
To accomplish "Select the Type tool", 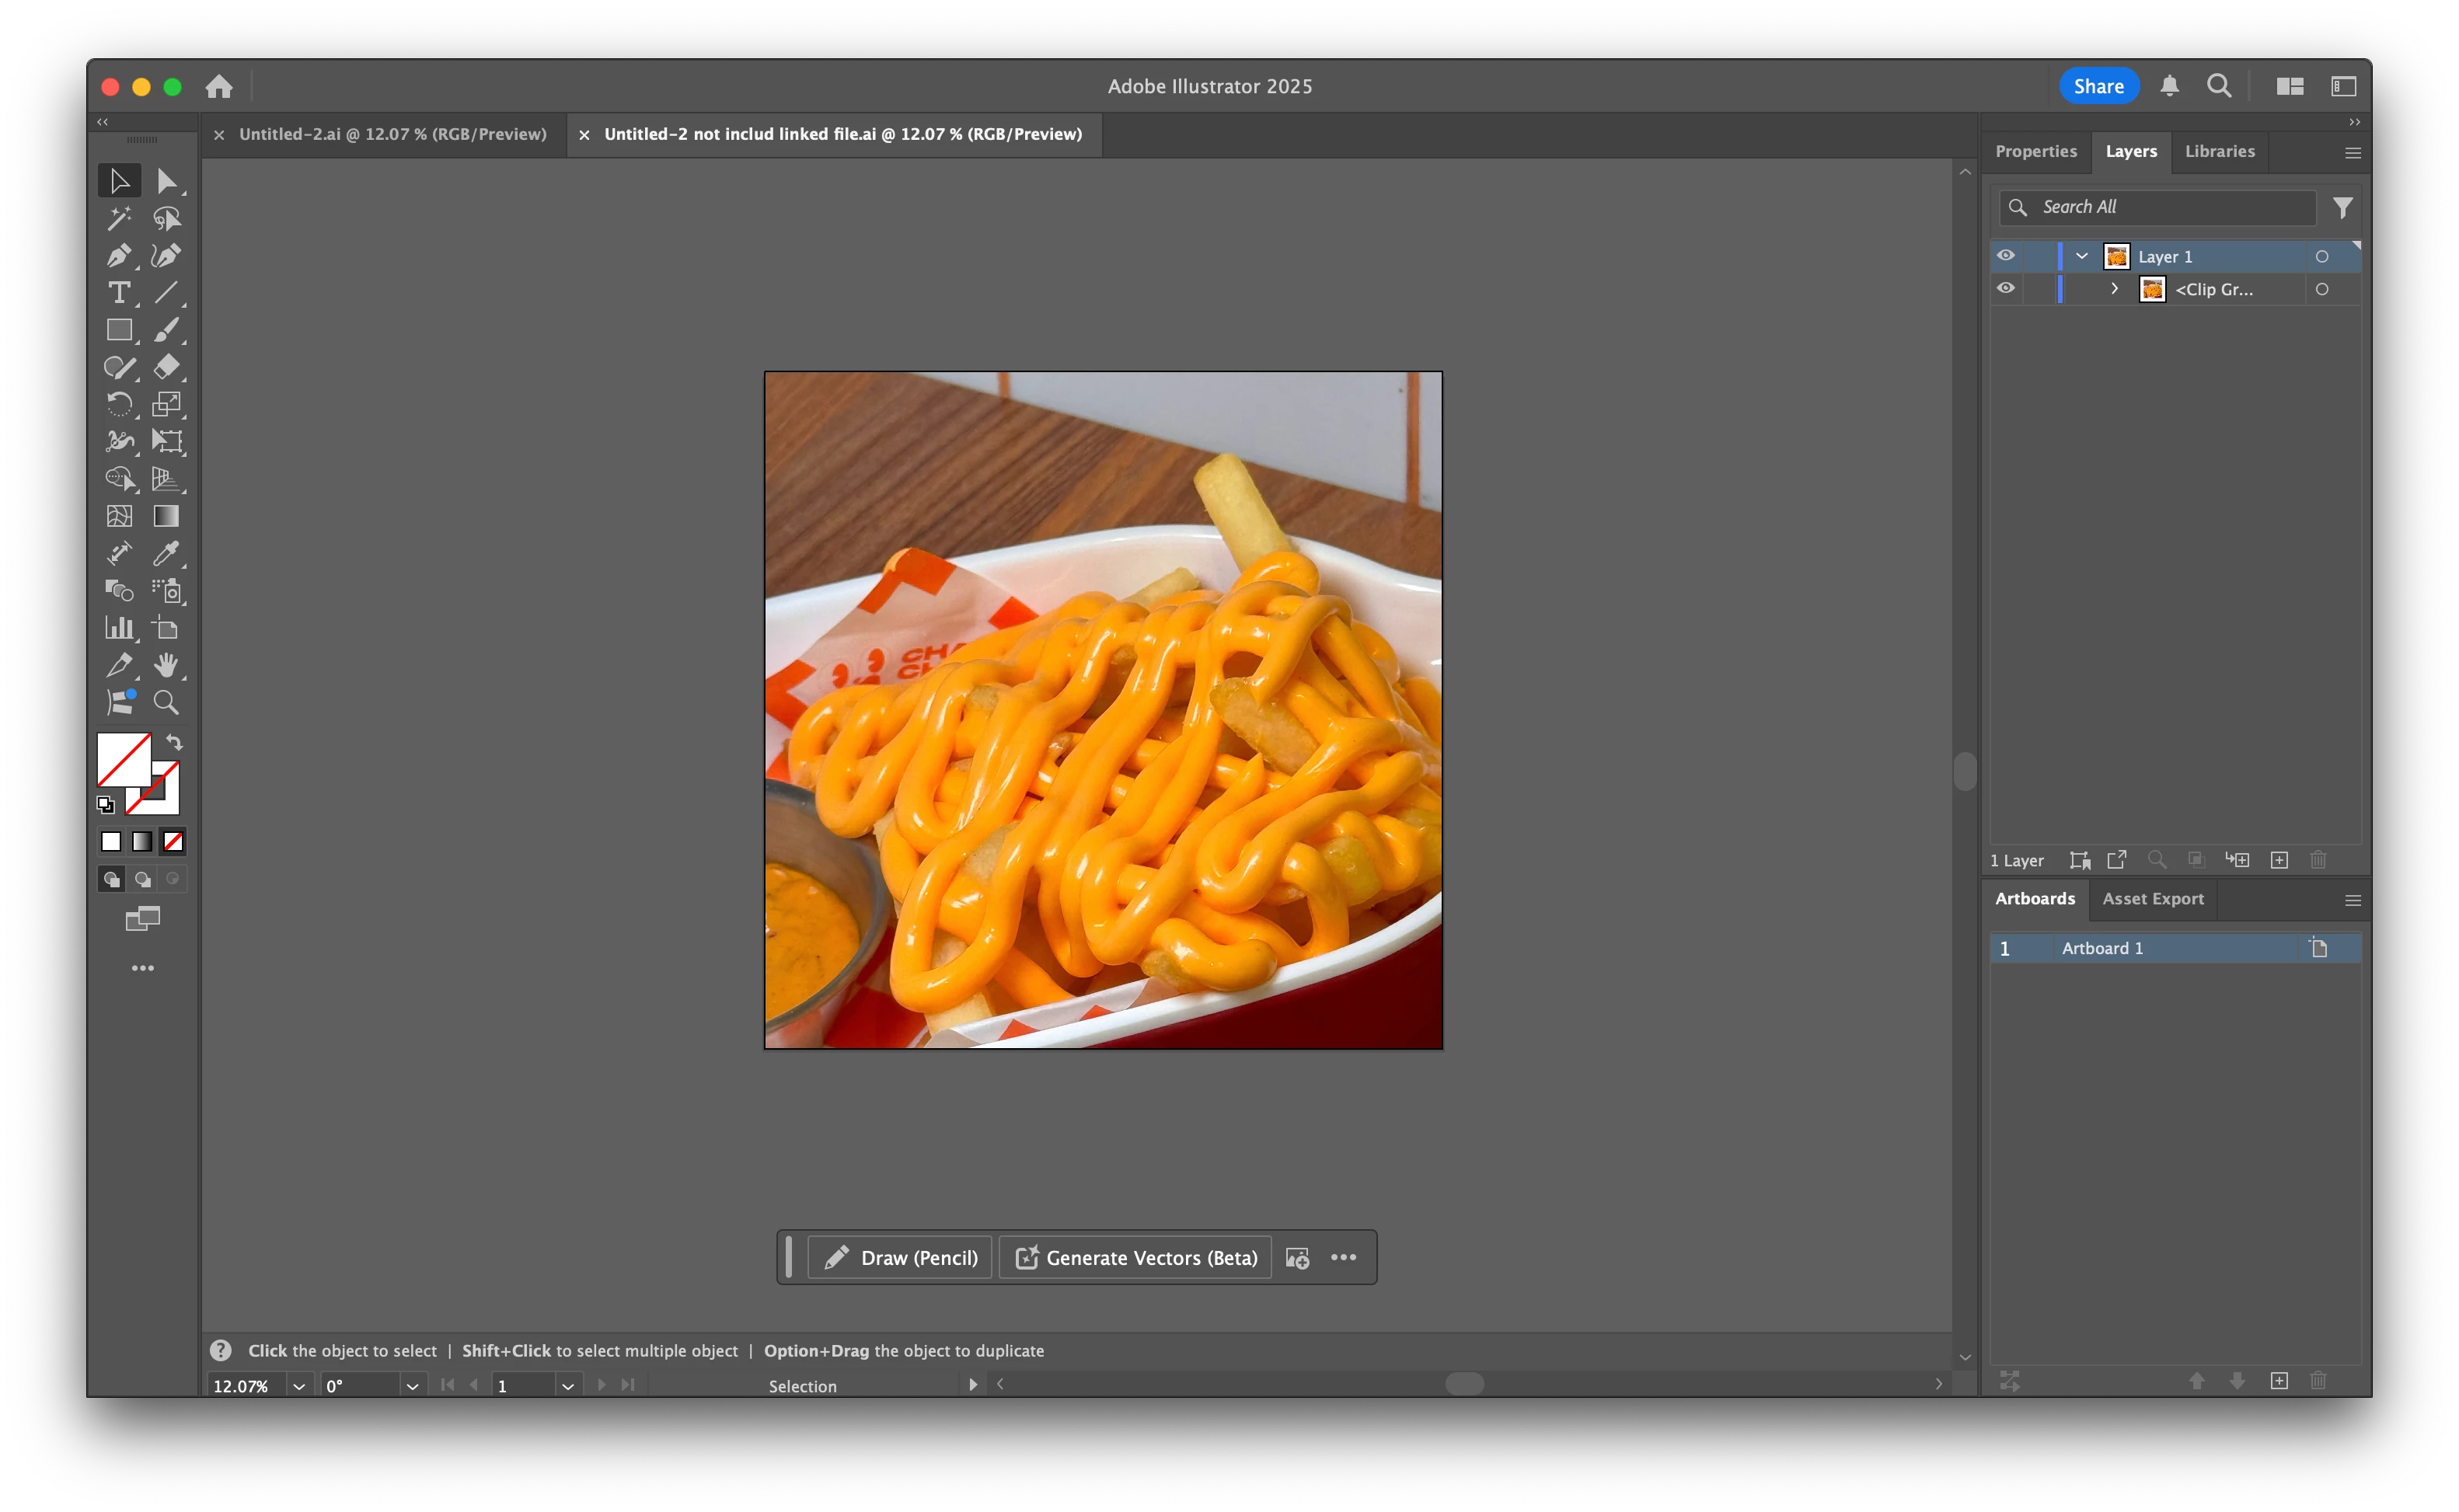I will pyautogui.click(x=118, y=293).
